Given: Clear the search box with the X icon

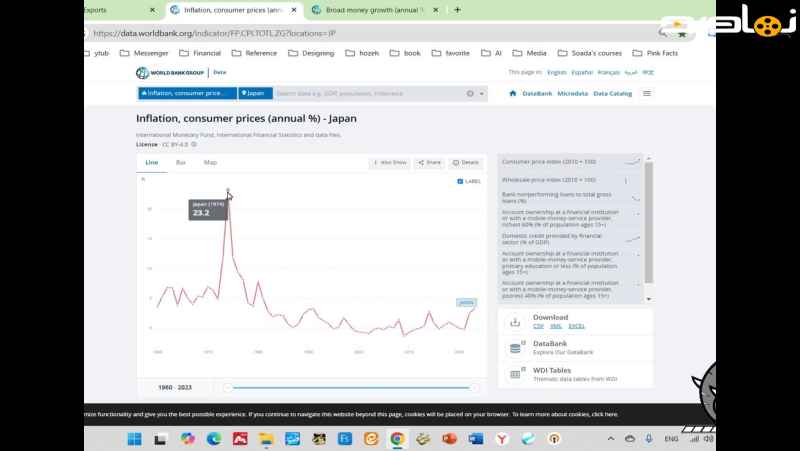Looking at the screenshot, I should pos(470,93).
